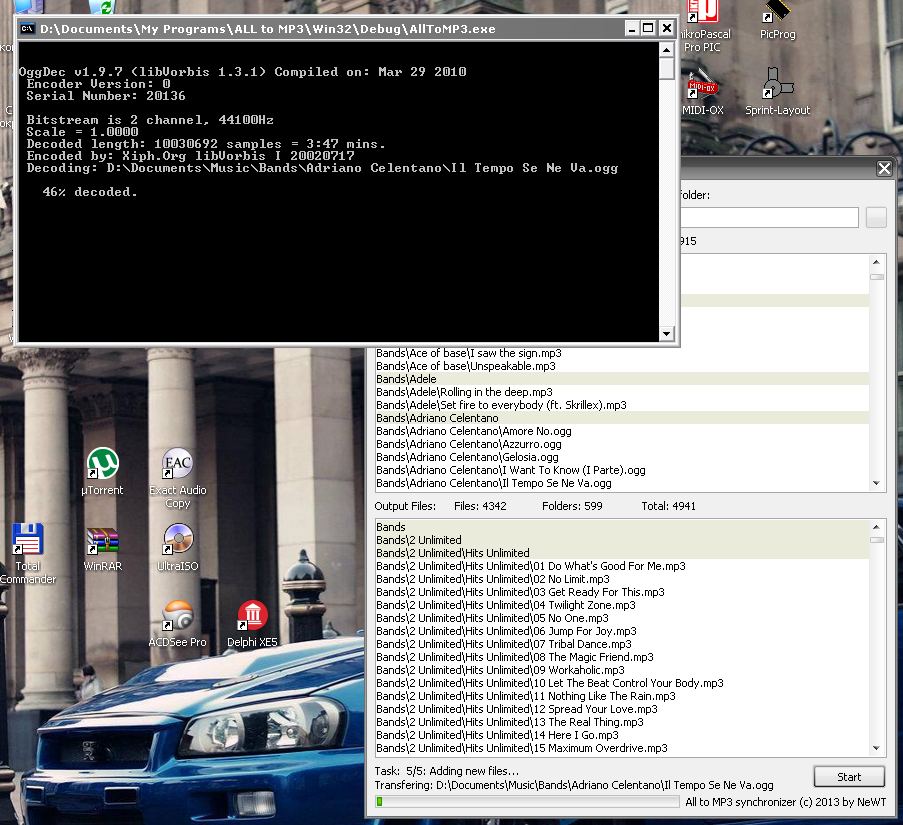Open ACDSee Pro desktop shortcut
903x825 pixels.
pos(177,617)
